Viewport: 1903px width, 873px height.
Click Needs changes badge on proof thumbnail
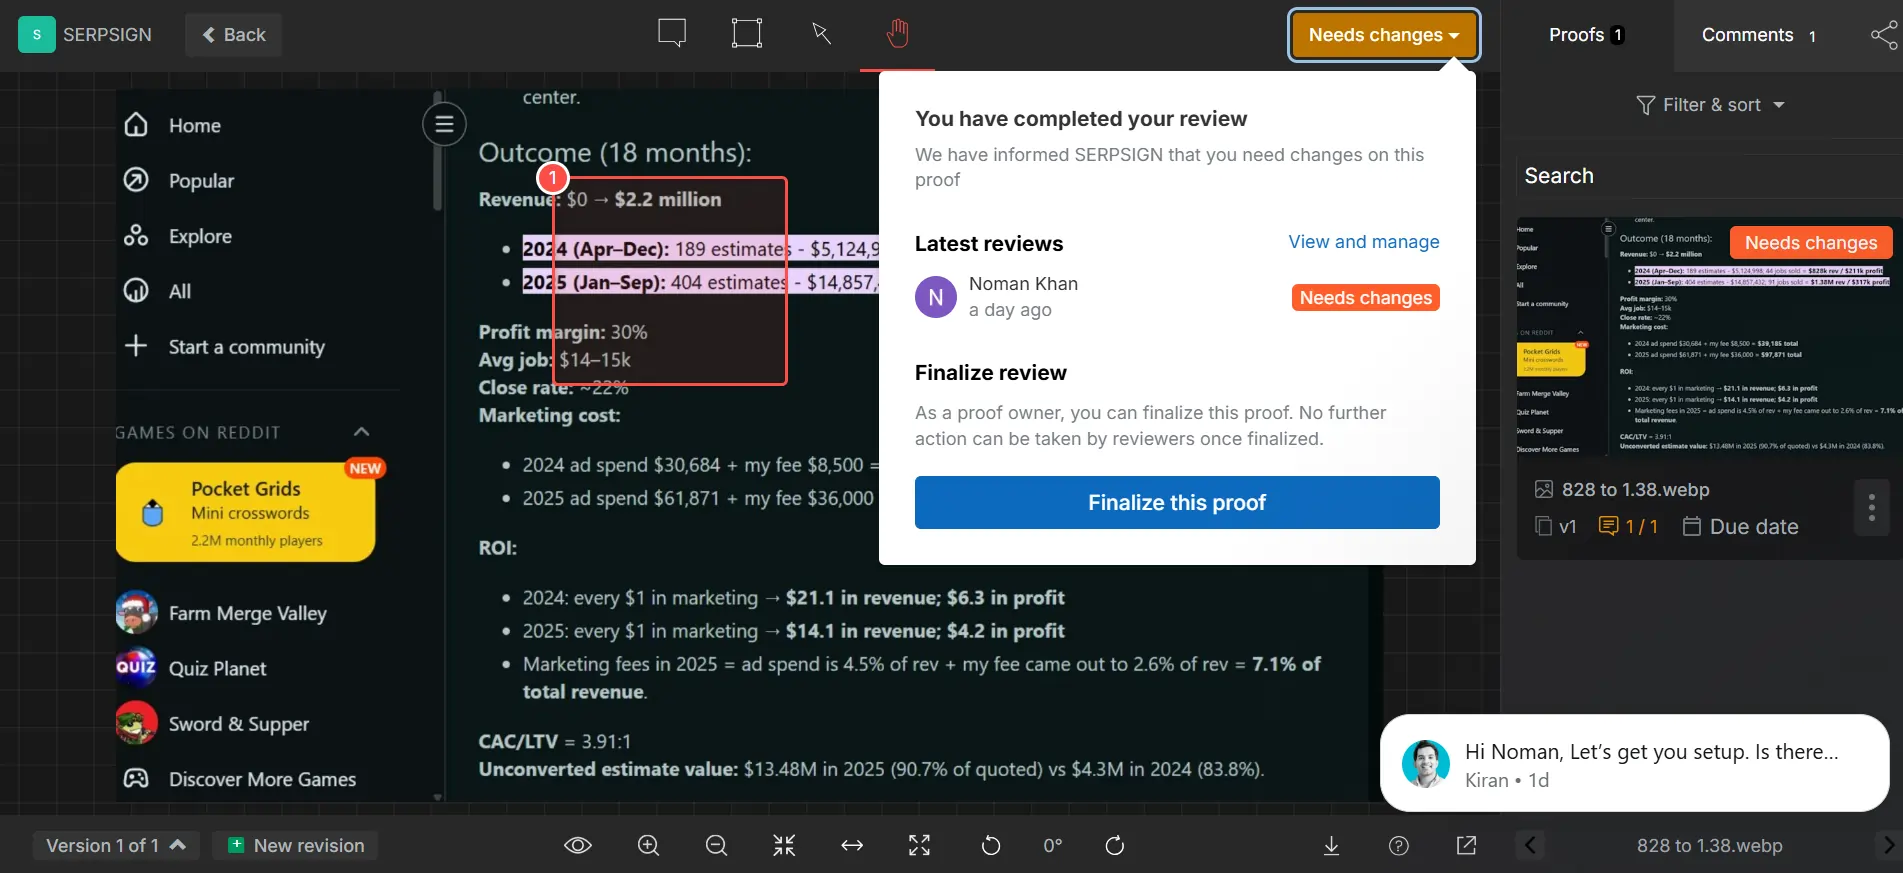[x=1811, y=243]
